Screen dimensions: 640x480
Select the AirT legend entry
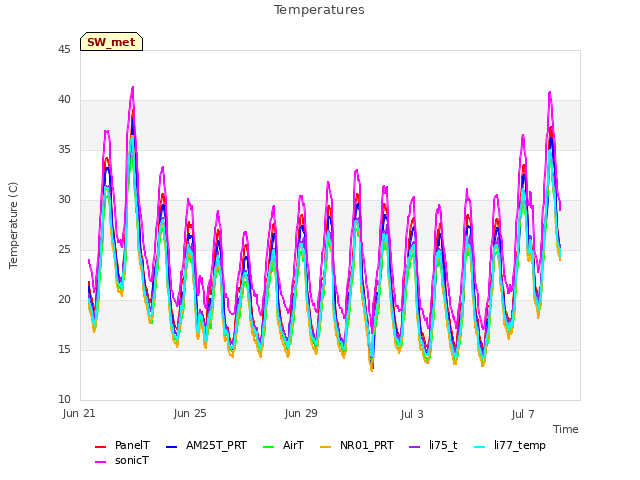tap(283, 445)
